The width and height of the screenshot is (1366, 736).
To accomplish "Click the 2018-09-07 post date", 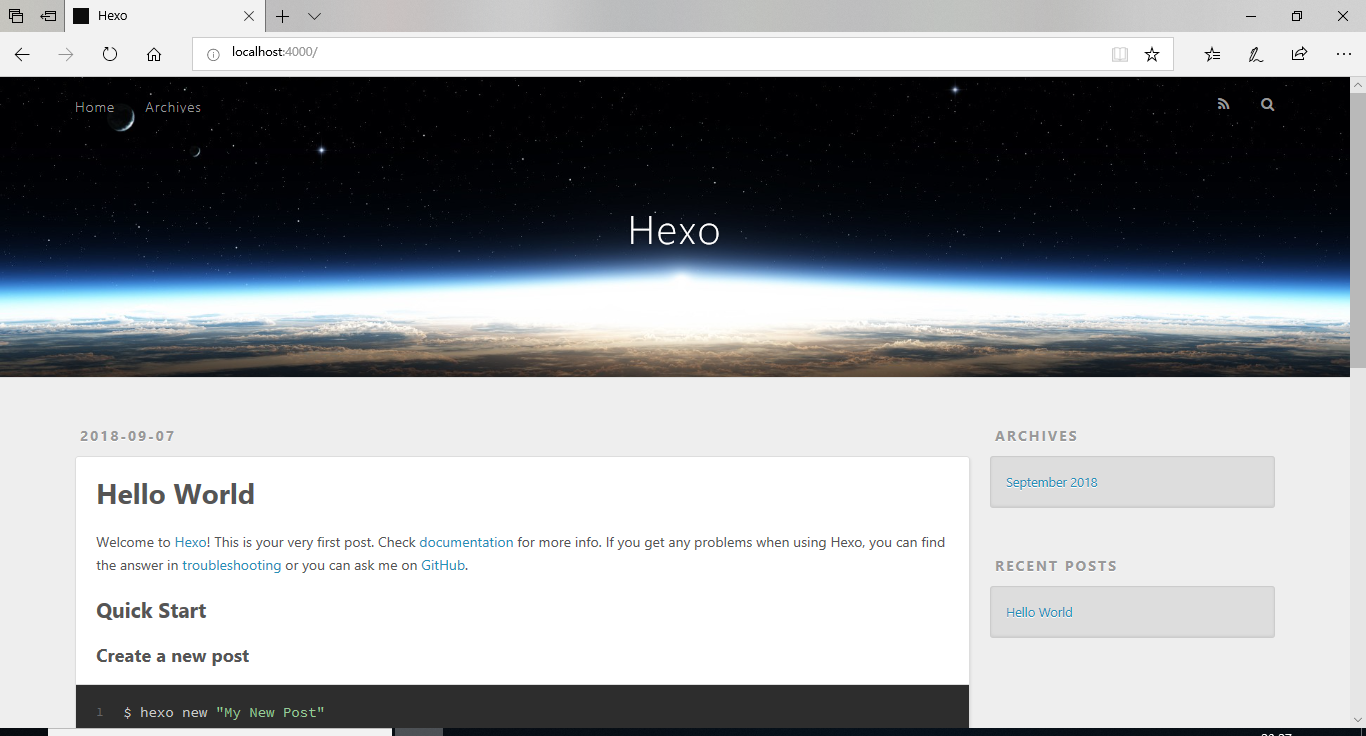I will point(127,436).
